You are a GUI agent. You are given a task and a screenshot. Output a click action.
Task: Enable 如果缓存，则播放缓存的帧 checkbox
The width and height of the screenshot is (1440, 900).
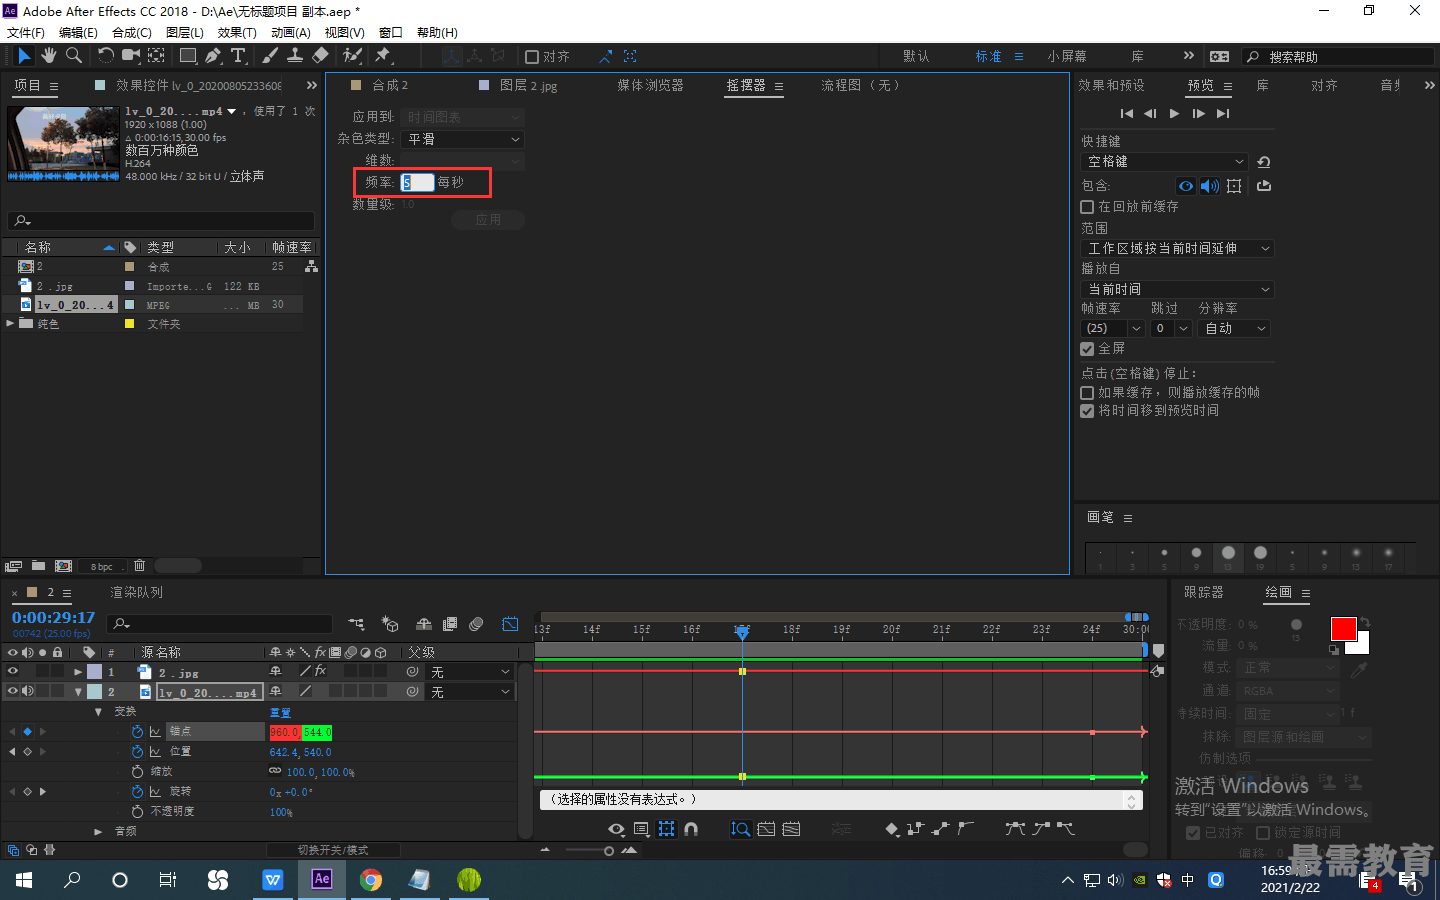(1087, 393)
